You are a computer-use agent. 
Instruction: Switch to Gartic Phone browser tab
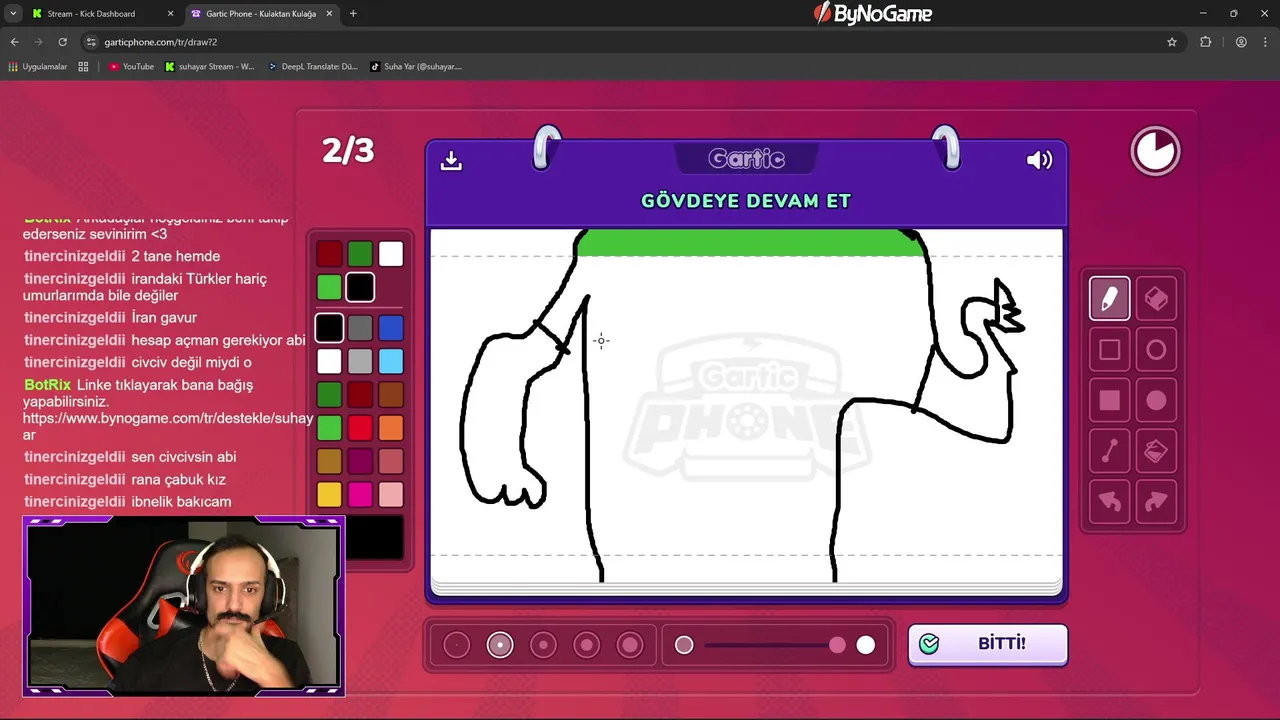pyautogui.click(x=260, y=14)
